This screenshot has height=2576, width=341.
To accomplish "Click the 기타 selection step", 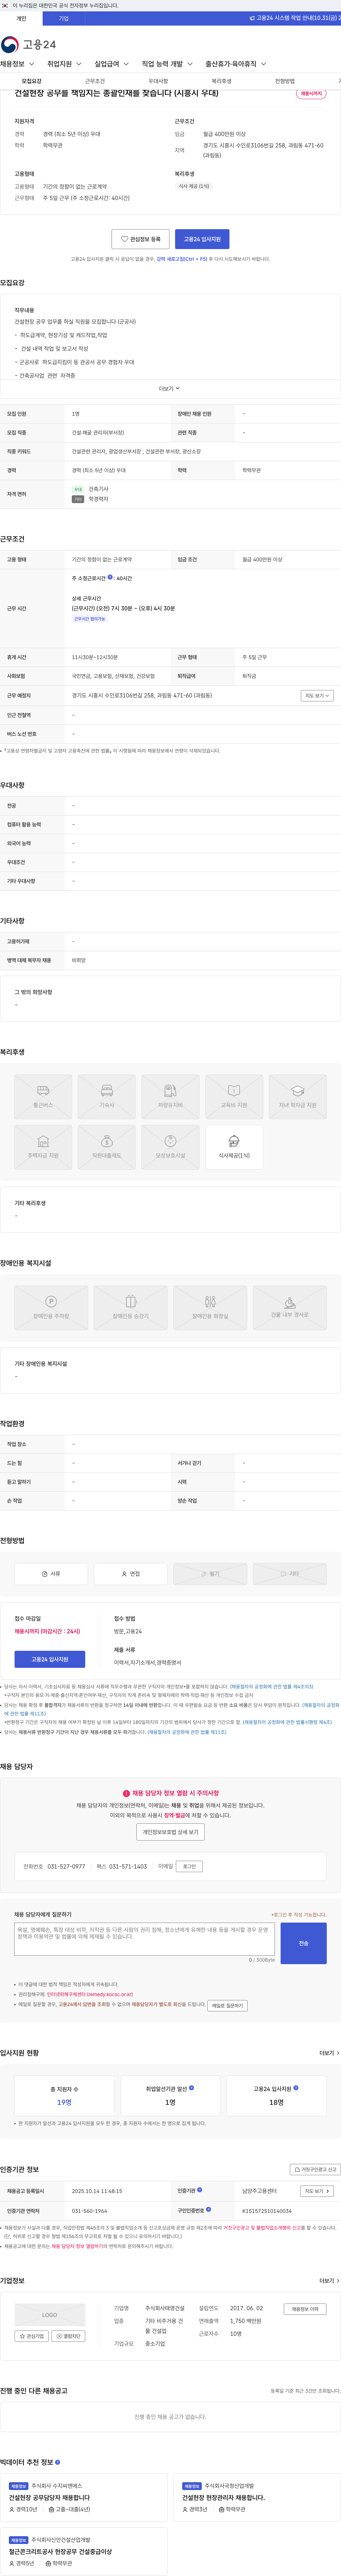I will click(x=289, y=1574).
